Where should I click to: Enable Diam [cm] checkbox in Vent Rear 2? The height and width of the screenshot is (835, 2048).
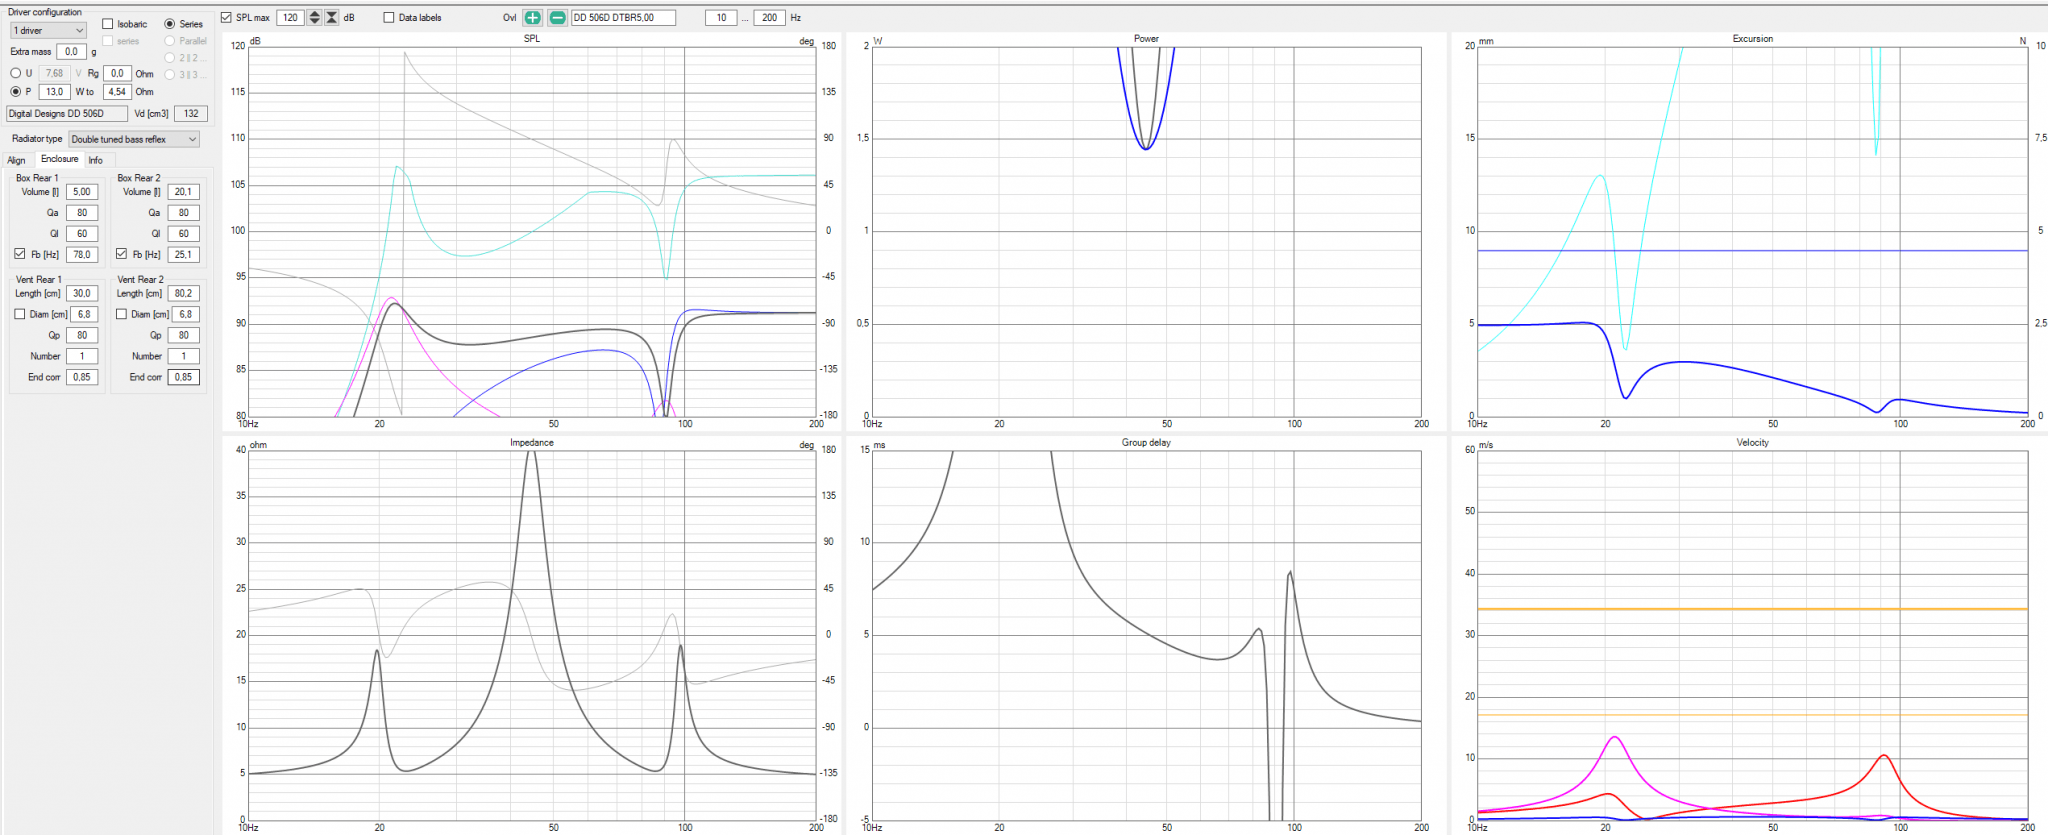click(121, 314)
